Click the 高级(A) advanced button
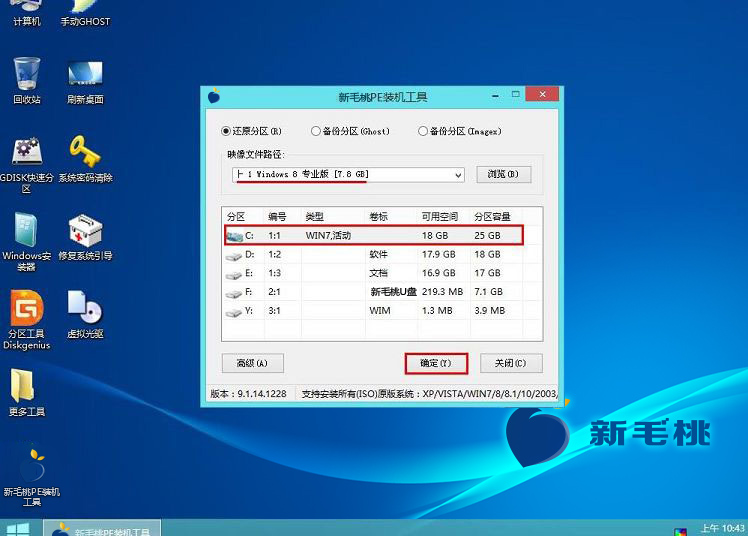Viewport: 748px width, 536px height. click(x=252, y=363)
